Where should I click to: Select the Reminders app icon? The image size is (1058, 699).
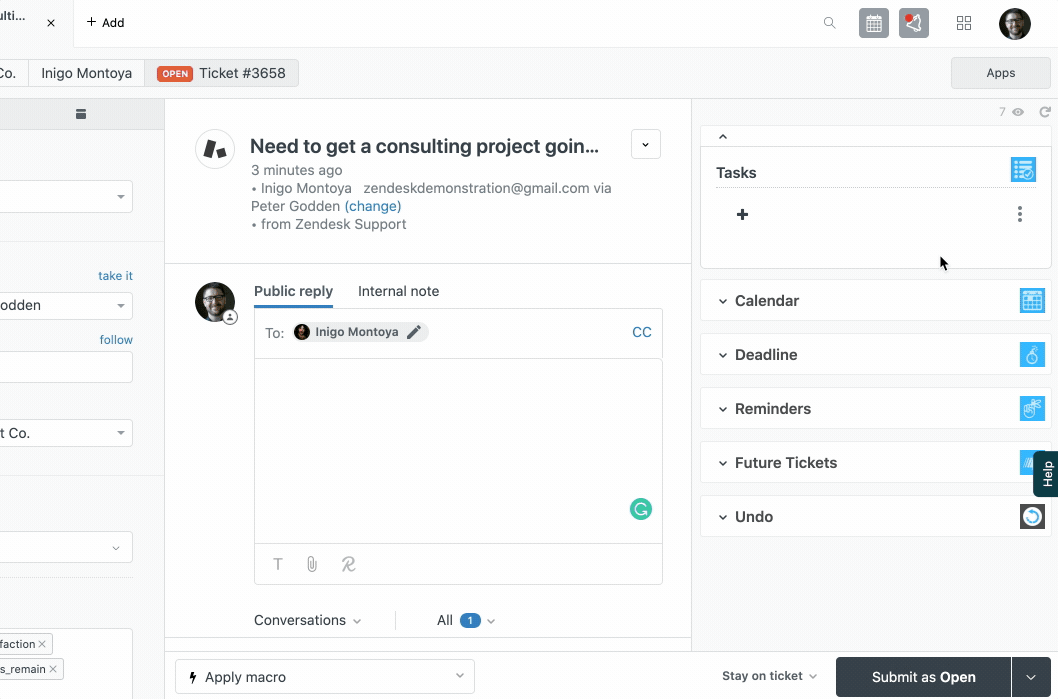click(1033, 408)
